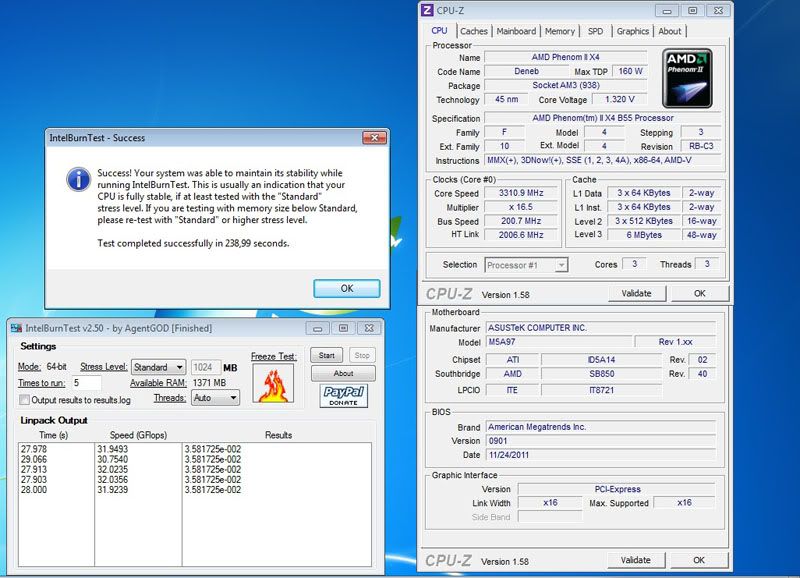Click the Deneb code name value
Viewport: 800px width, 578px height.
tap(527, 71)
